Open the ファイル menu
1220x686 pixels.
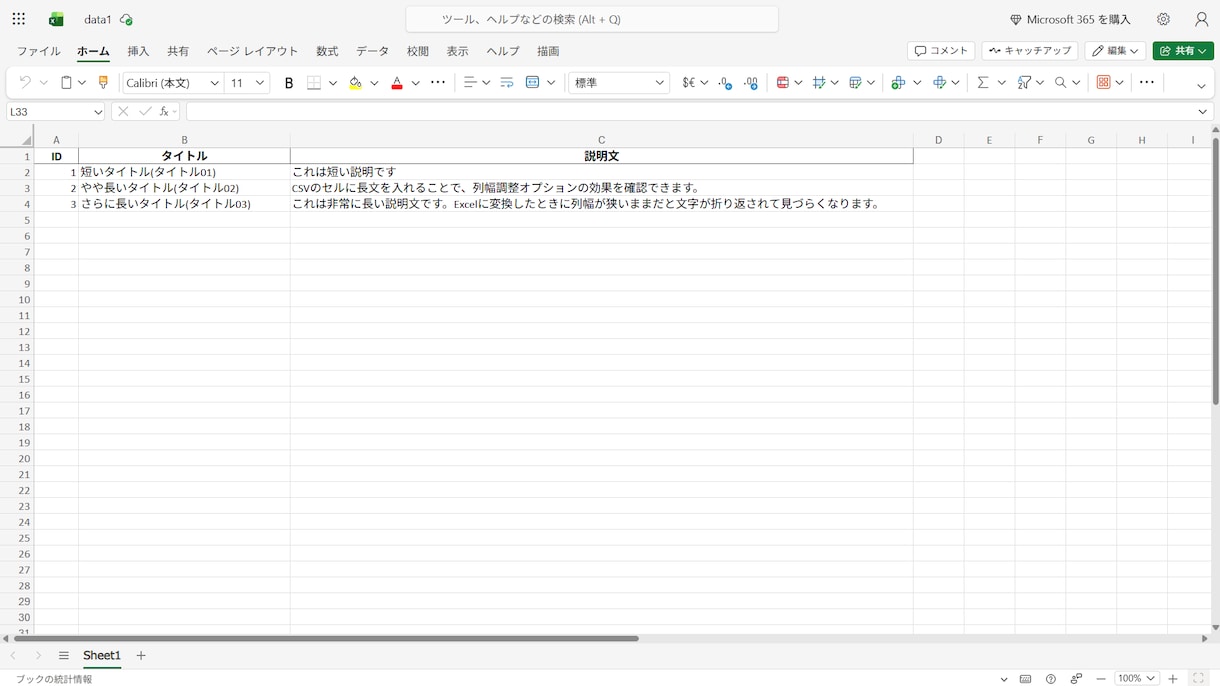pos(39,51)
